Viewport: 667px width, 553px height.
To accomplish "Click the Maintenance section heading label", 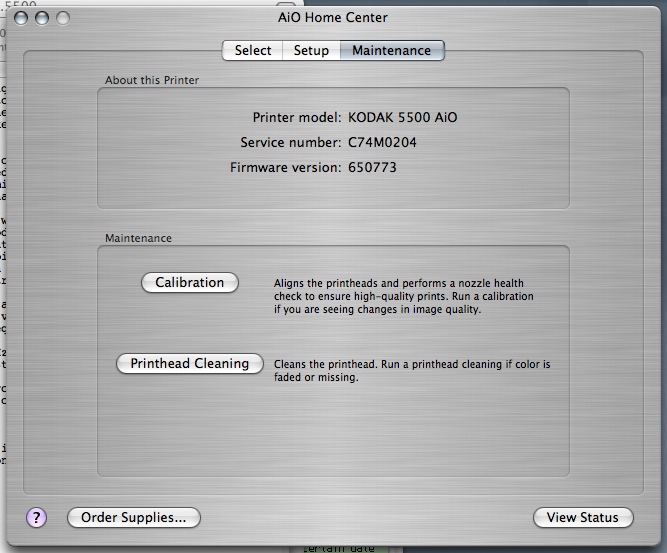I will click(138, 238).
